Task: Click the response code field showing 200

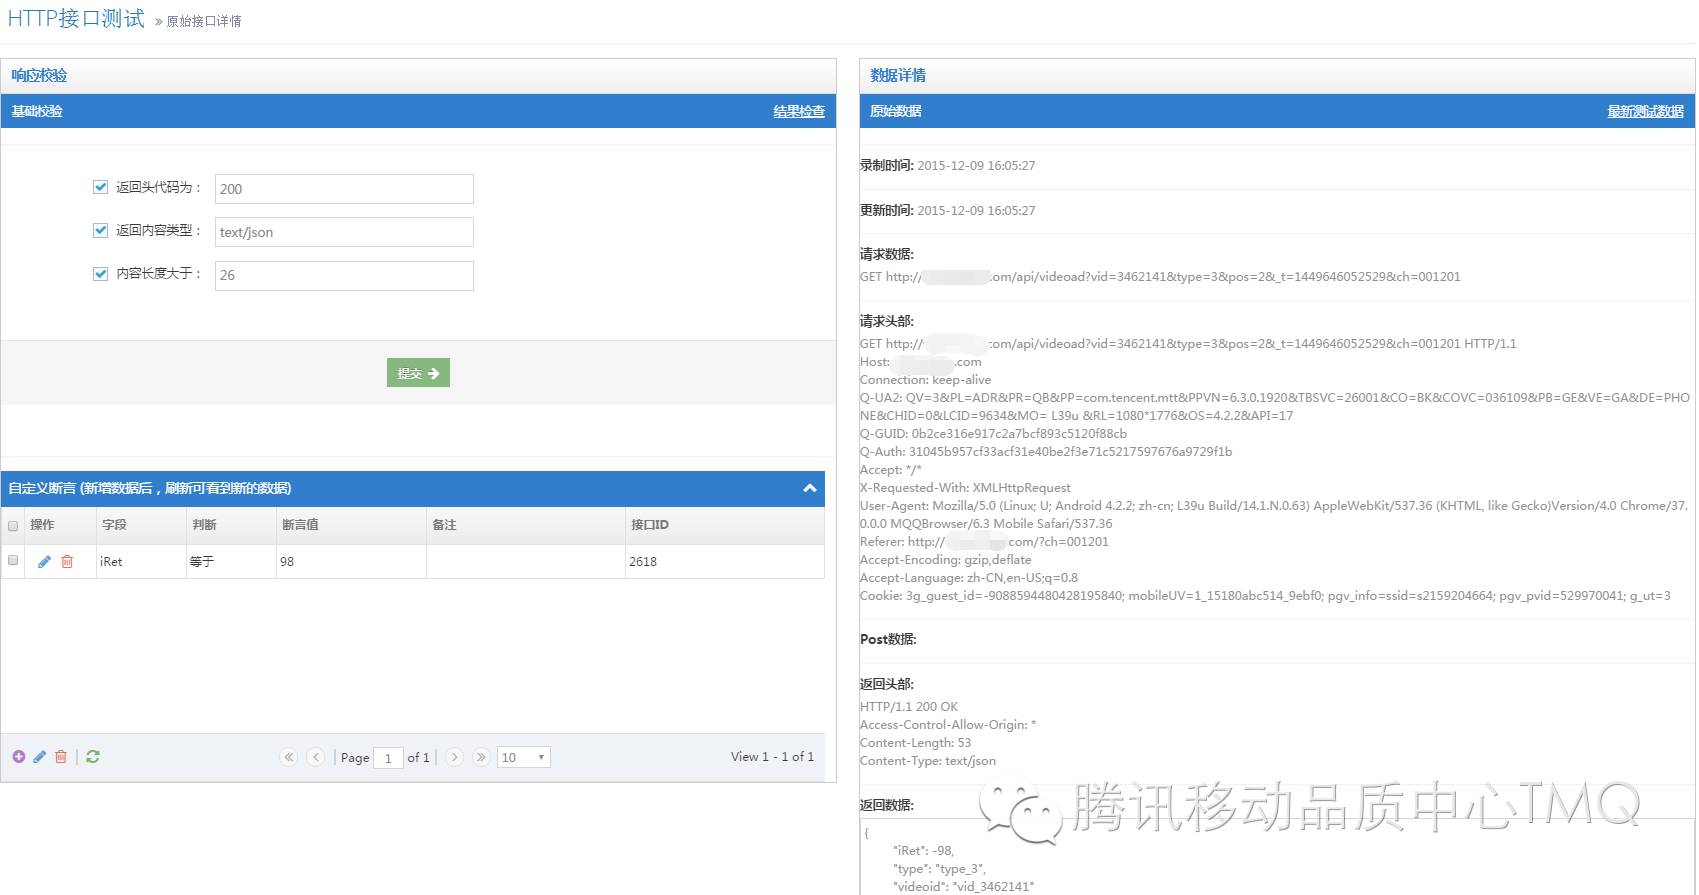Action: [x=344, y=189]
